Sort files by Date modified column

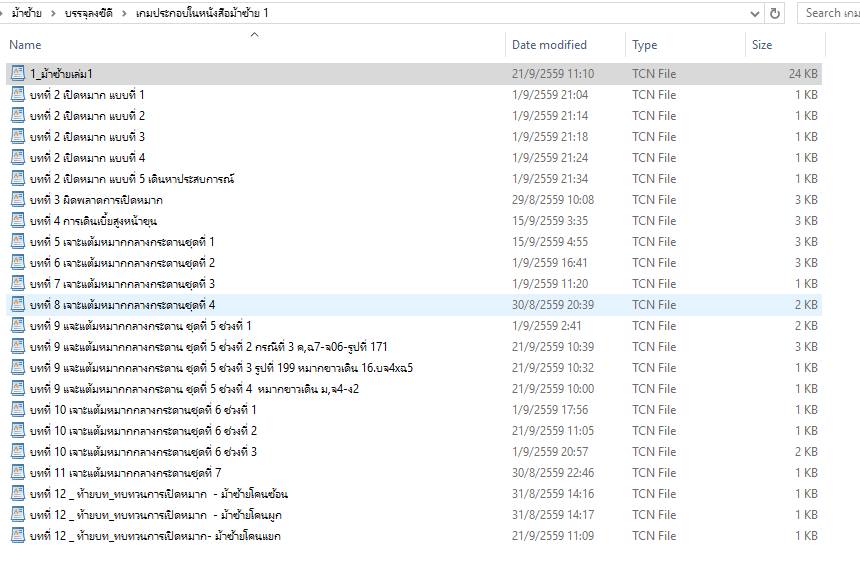coord(549,45)
